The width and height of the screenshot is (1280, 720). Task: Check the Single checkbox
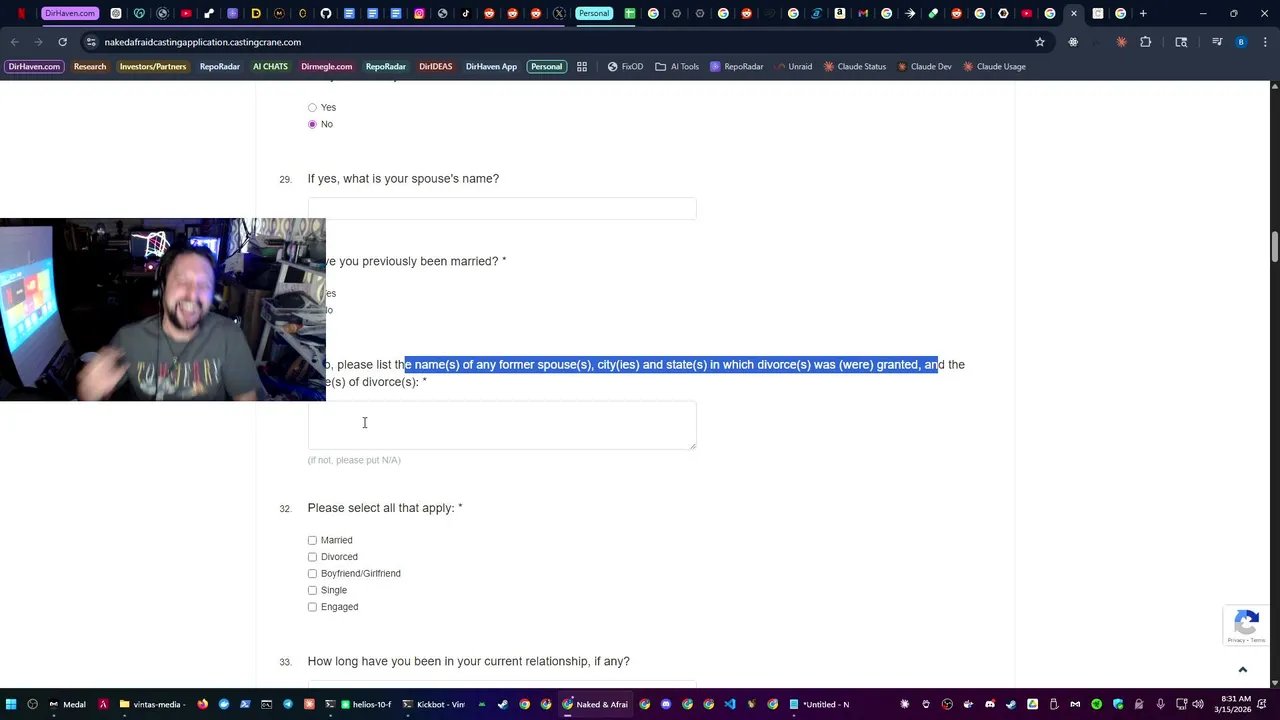(312, 590)
